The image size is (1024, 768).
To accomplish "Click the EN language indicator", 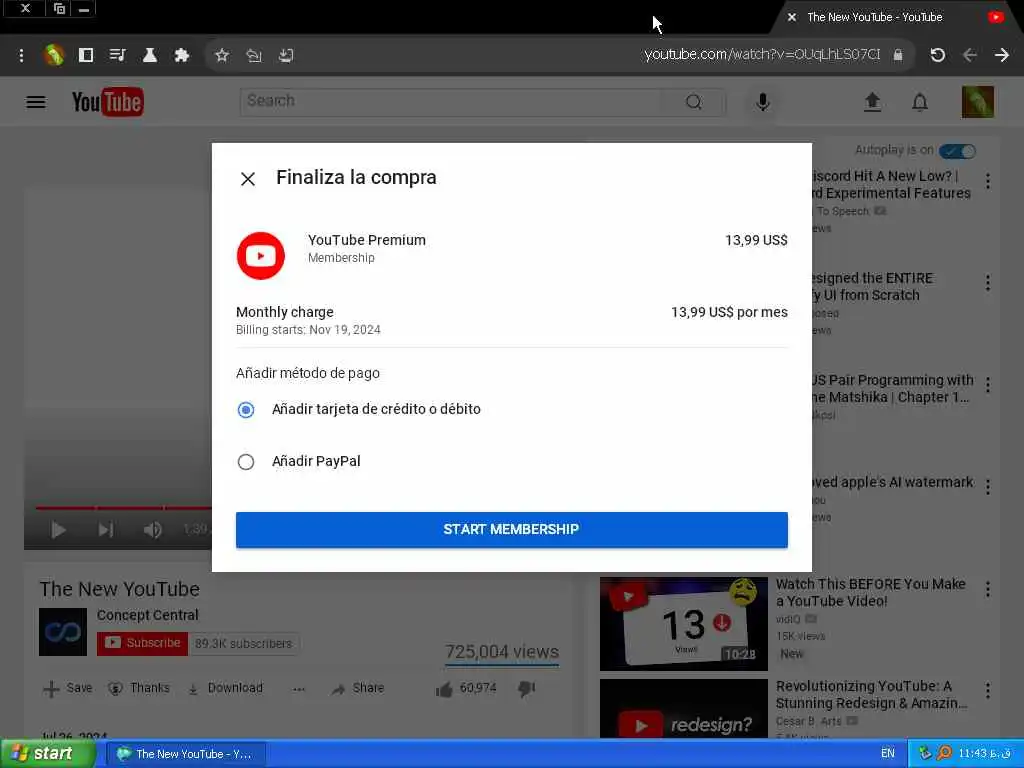I will click(888, 754).
